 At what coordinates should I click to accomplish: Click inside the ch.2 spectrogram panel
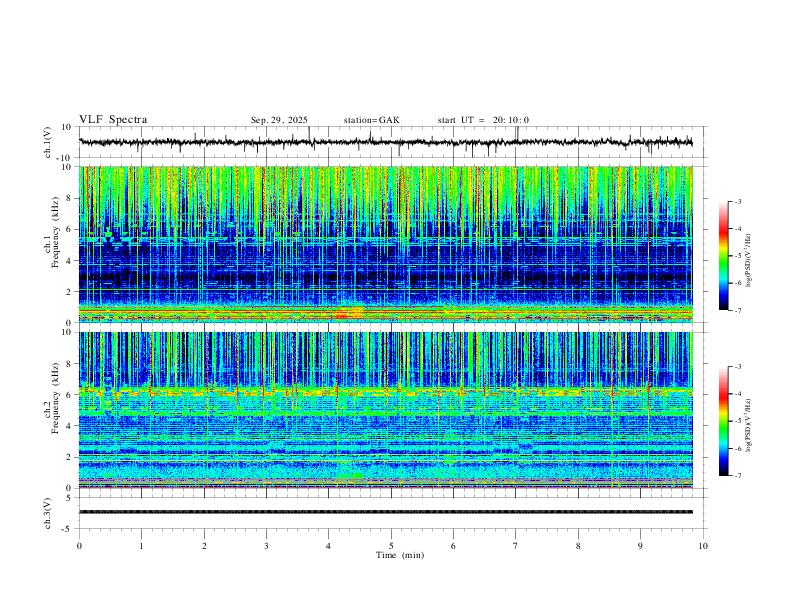[x=386, y=410]
